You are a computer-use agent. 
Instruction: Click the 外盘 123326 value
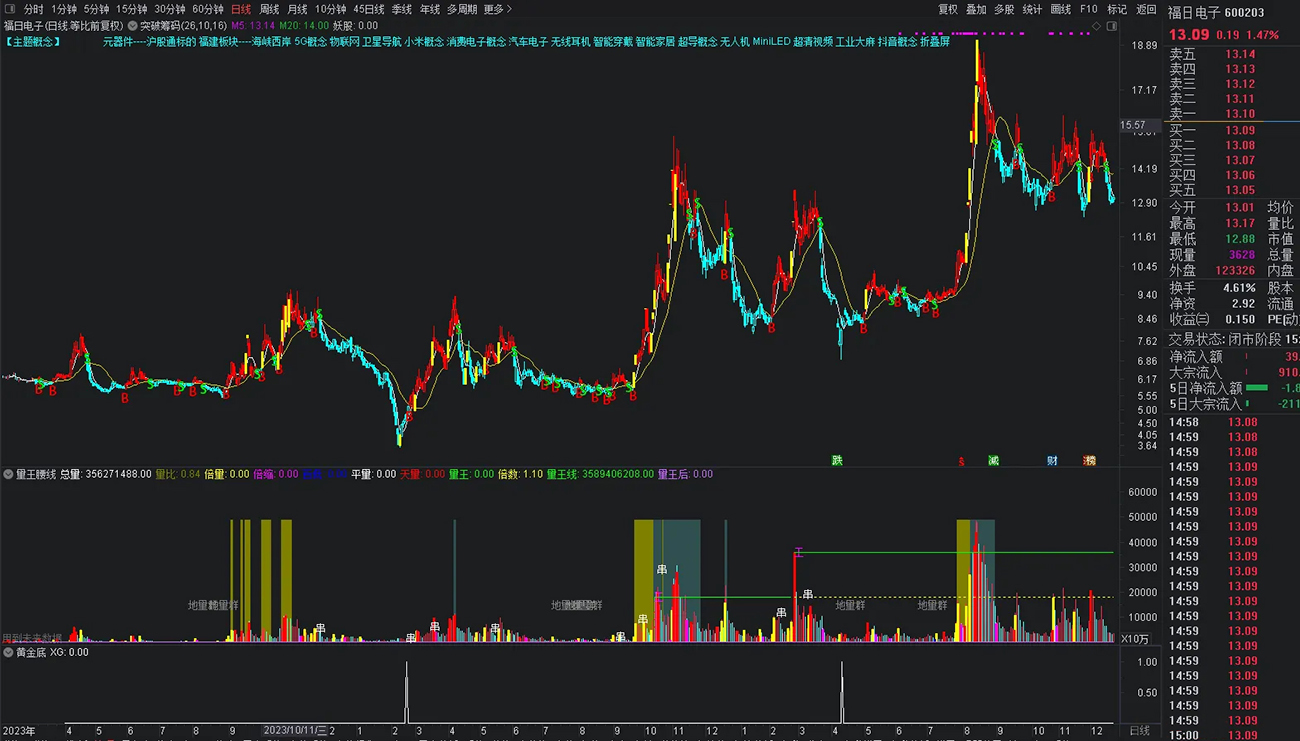pyautogui.click(x=1235, y=271)
